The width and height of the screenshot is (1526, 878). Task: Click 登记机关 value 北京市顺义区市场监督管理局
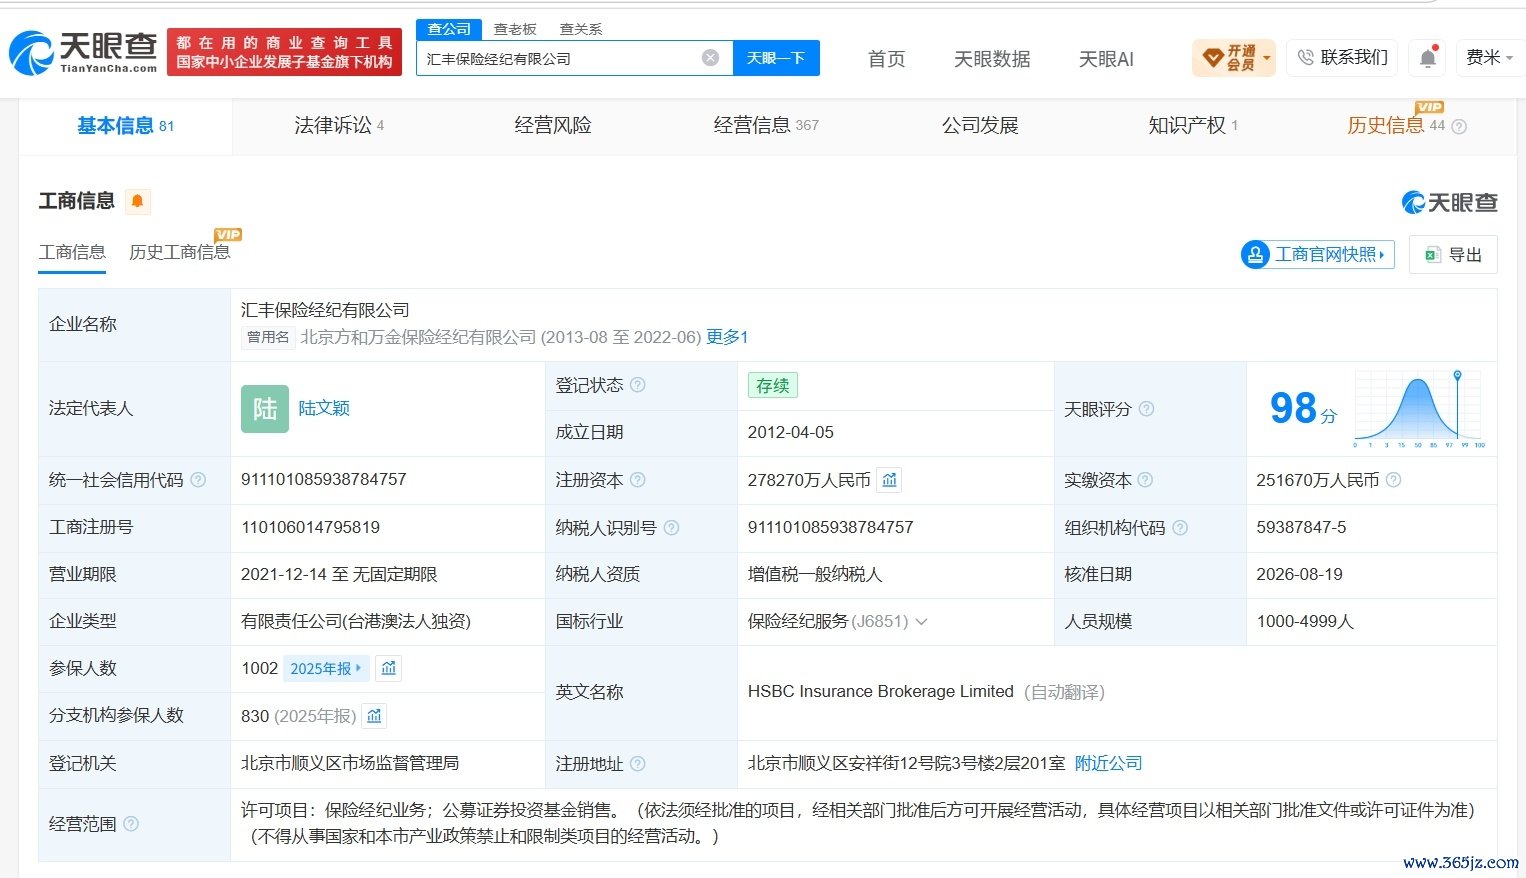[x=350, y=763]
